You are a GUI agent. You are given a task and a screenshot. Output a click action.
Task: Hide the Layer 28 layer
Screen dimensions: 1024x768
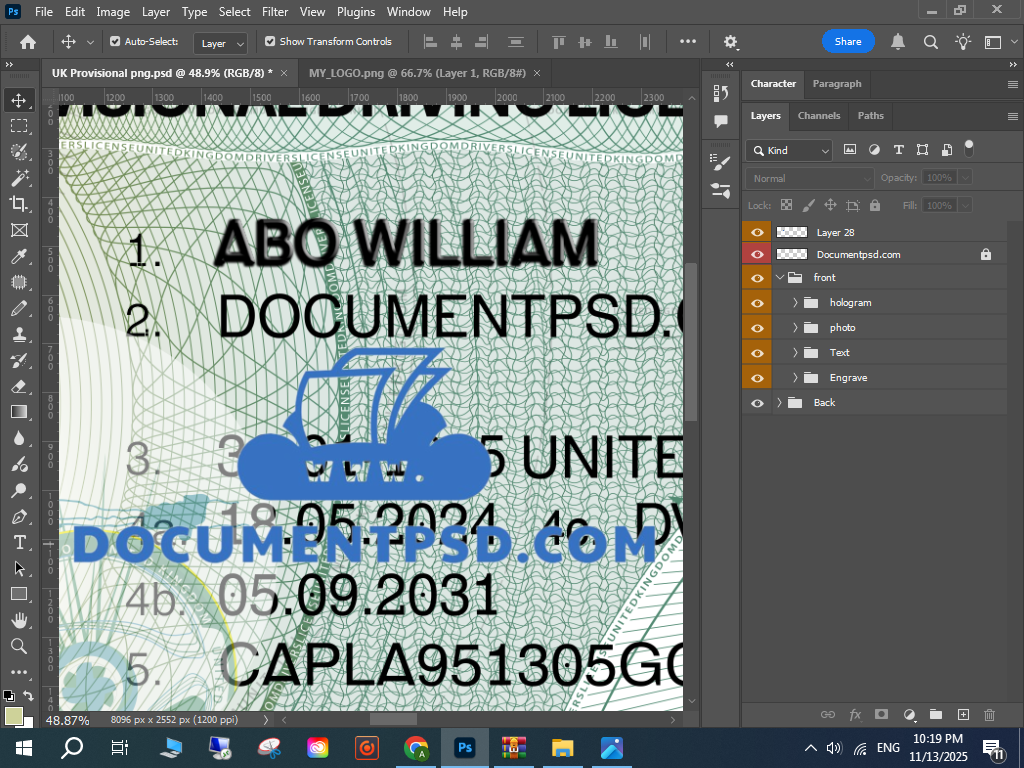757,232
